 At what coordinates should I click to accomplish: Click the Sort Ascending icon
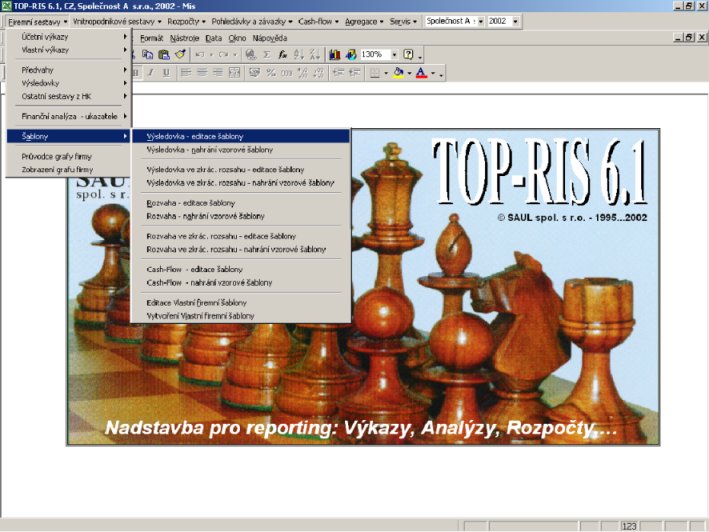pos(299,55)
